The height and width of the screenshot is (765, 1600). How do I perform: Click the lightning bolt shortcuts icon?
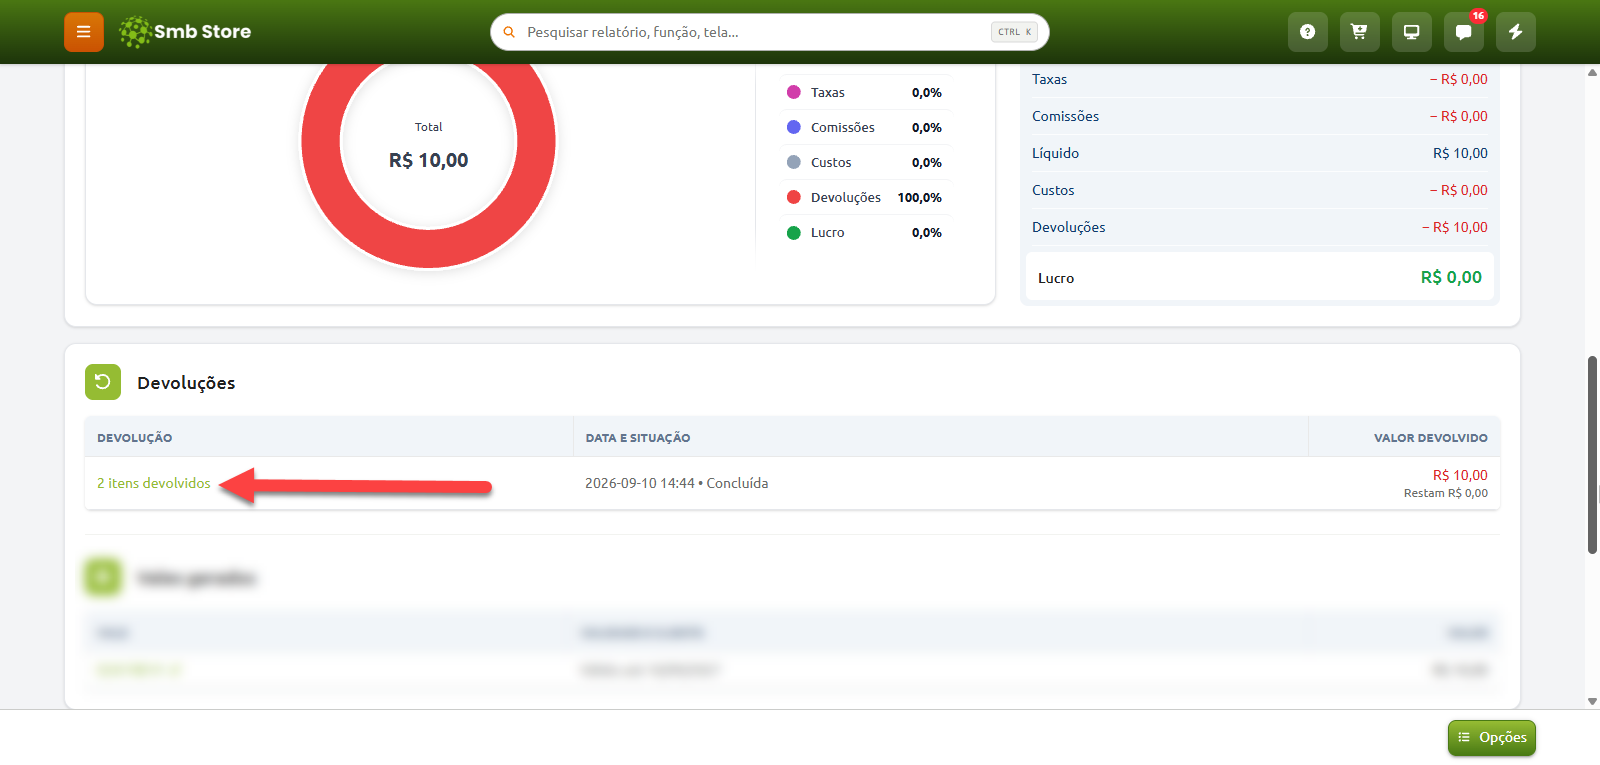[1515, 32]
